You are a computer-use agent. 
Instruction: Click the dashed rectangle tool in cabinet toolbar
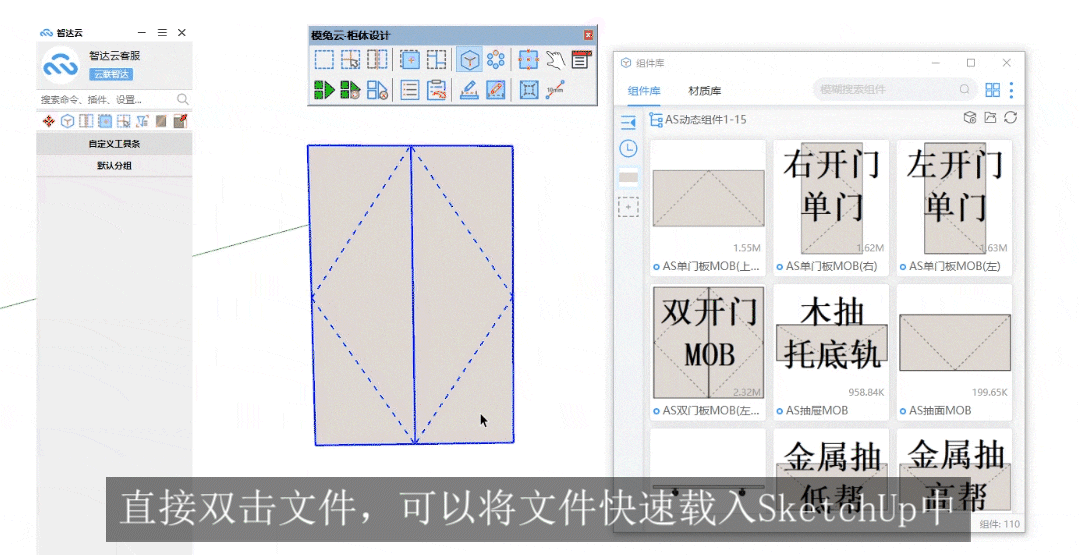click(324, 60)
